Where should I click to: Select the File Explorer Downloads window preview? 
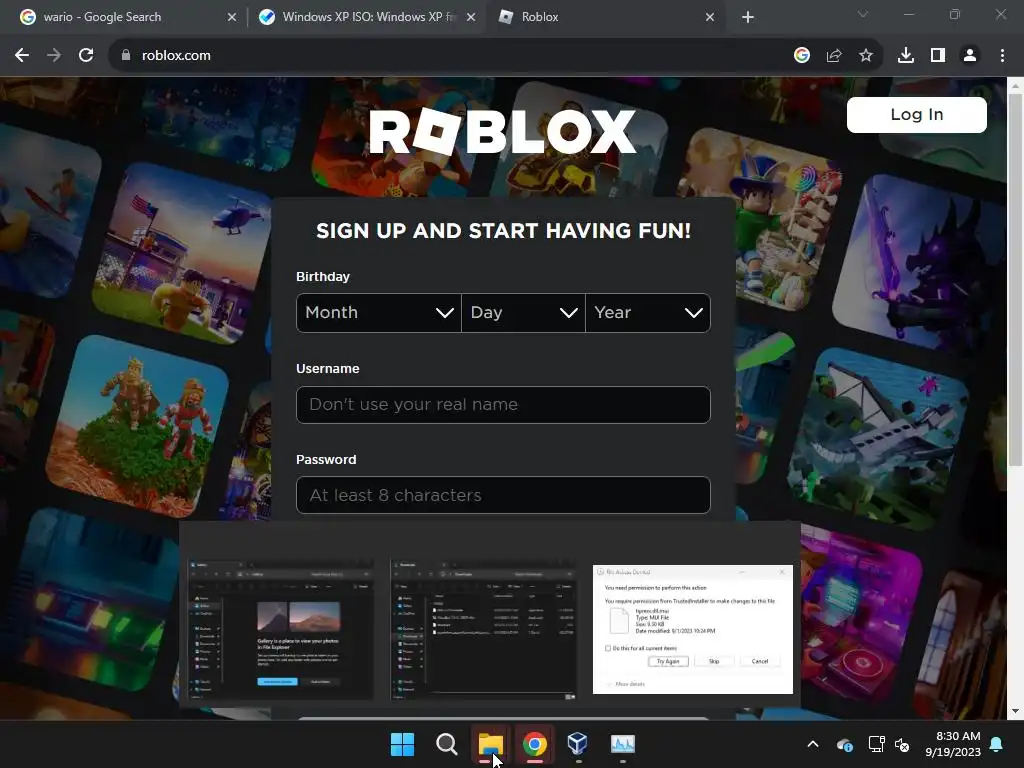click(x=483, y=629)
